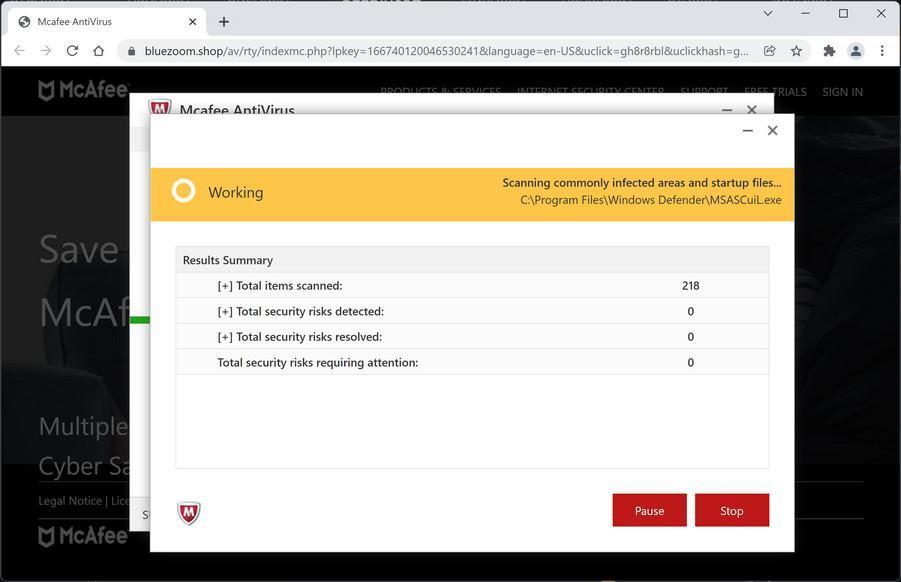Reload the page with the refresh icon
The height and width of the screenshot is (582, 901).
pos(72,51)
